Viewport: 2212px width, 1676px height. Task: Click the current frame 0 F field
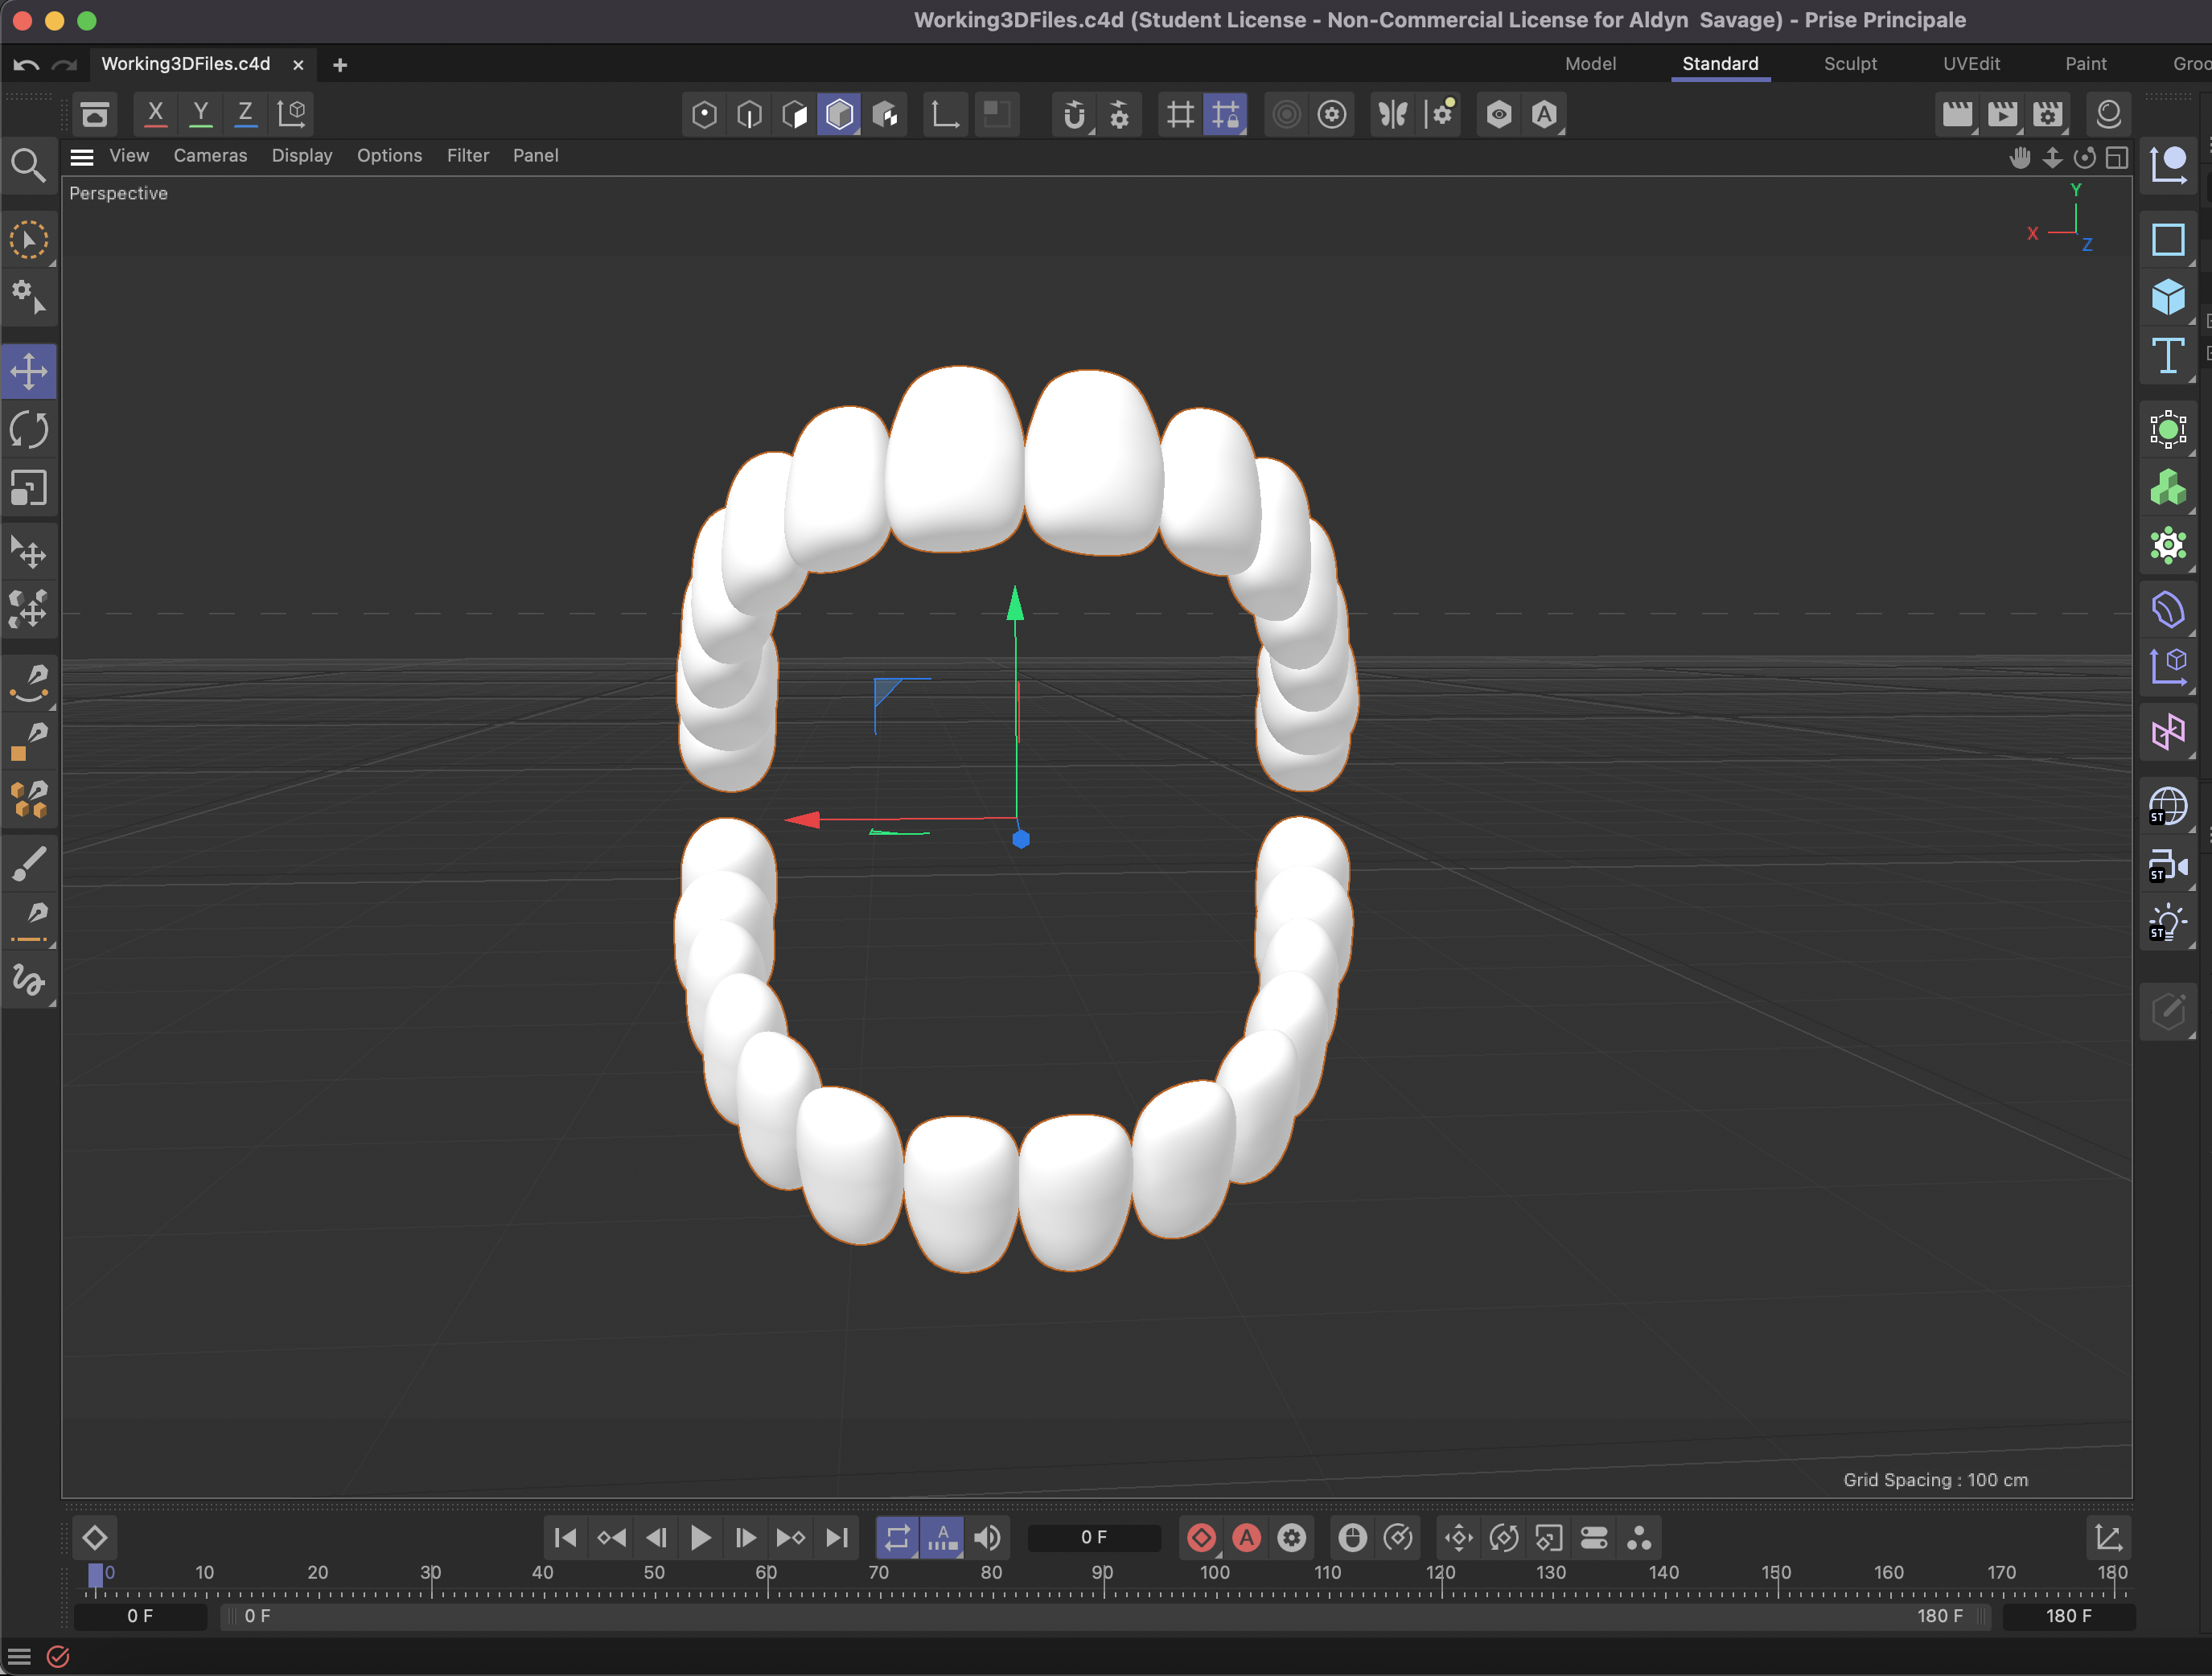[x=1094, y=1538]
